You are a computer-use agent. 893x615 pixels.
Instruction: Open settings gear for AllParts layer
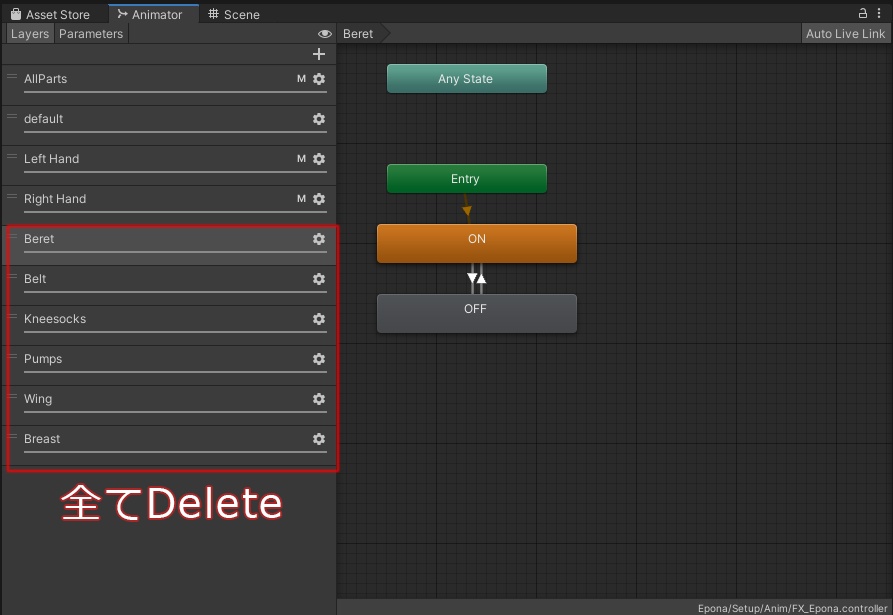tap(319, 79)
